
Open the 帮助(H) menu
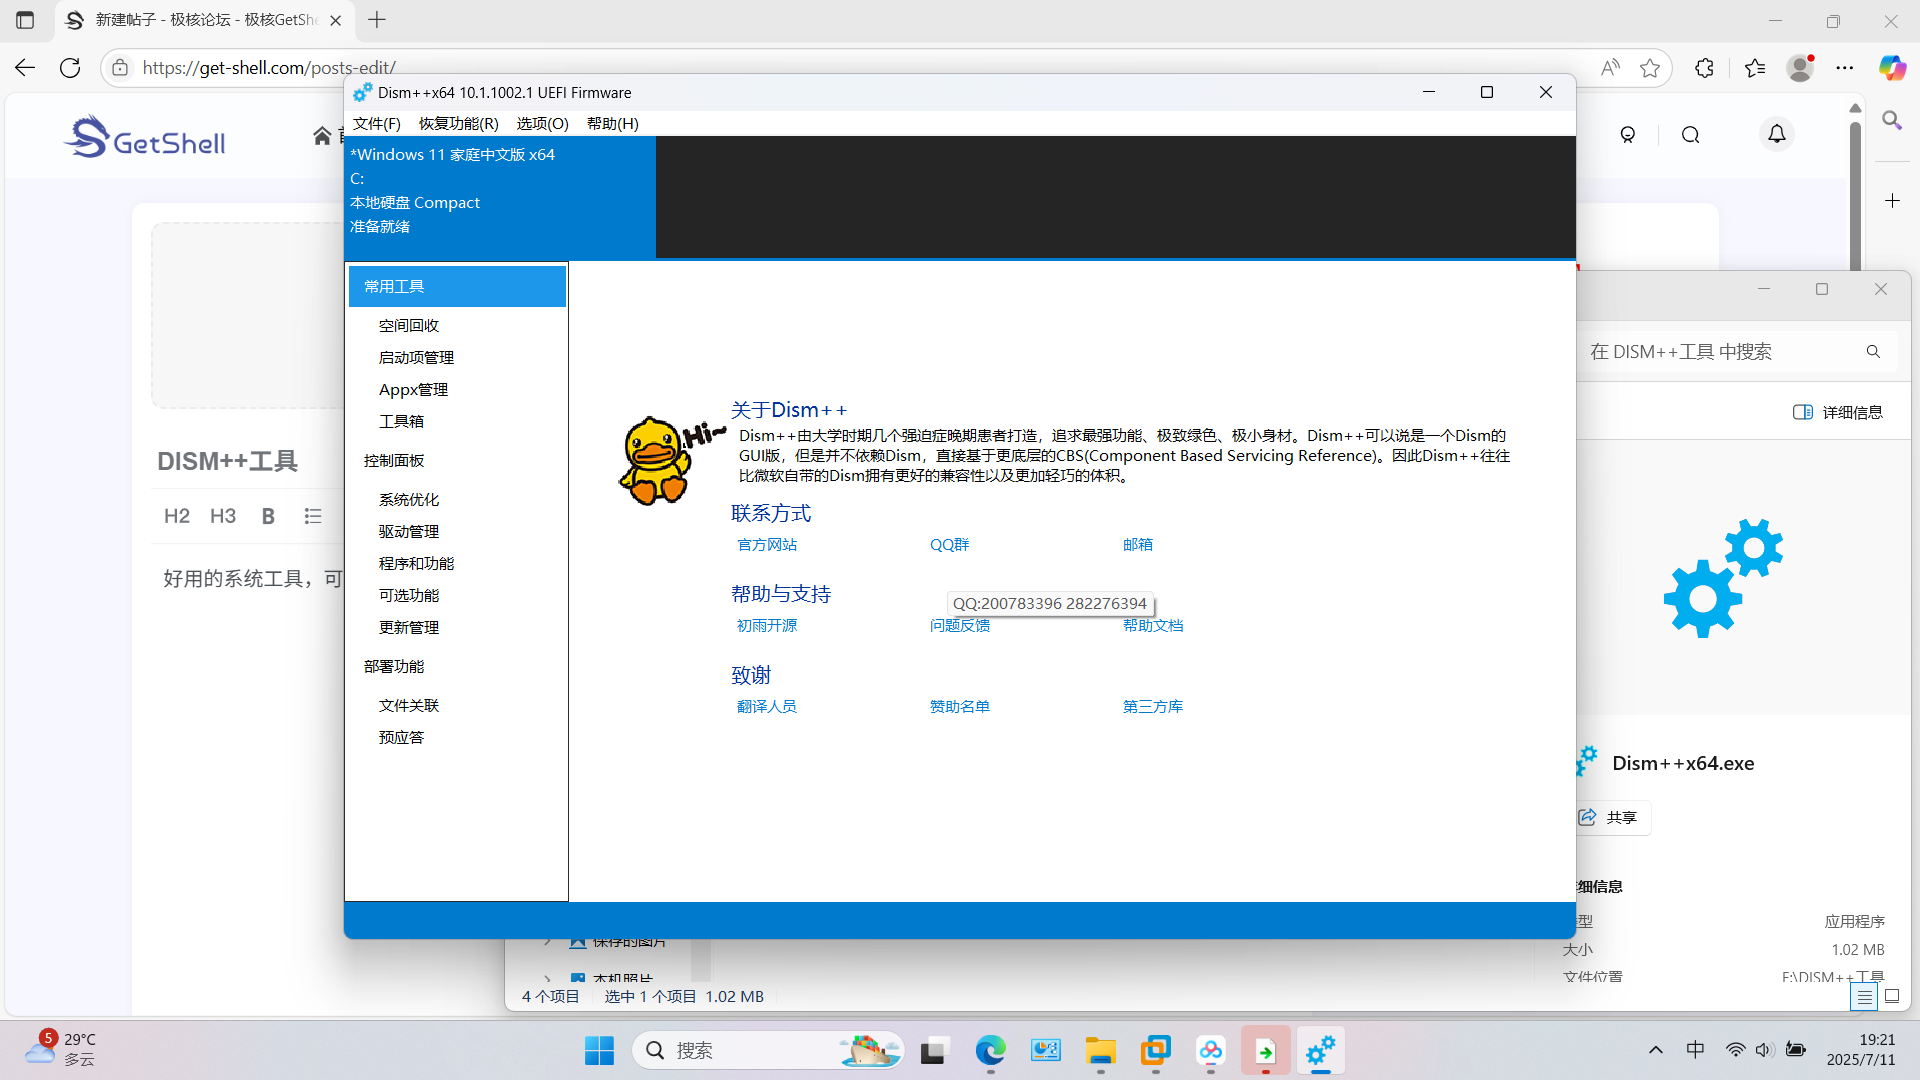pyautogui.click(x=612, y=123)
